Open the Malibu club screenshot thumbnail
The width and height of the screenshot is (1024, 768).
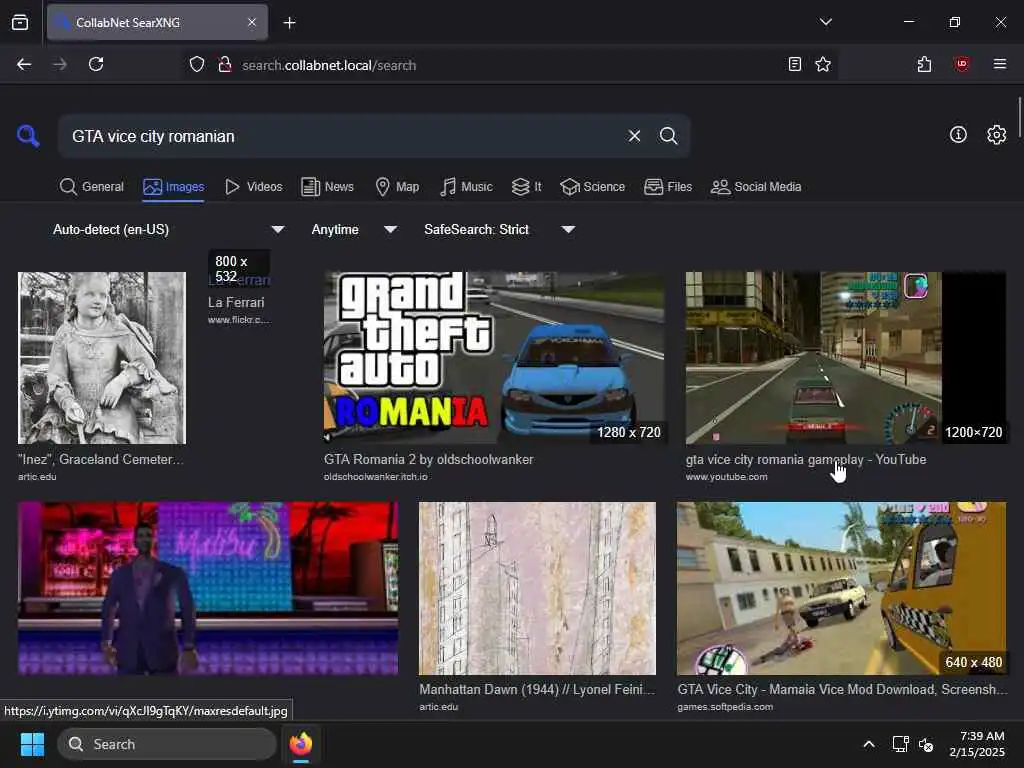tap(208, 588)
